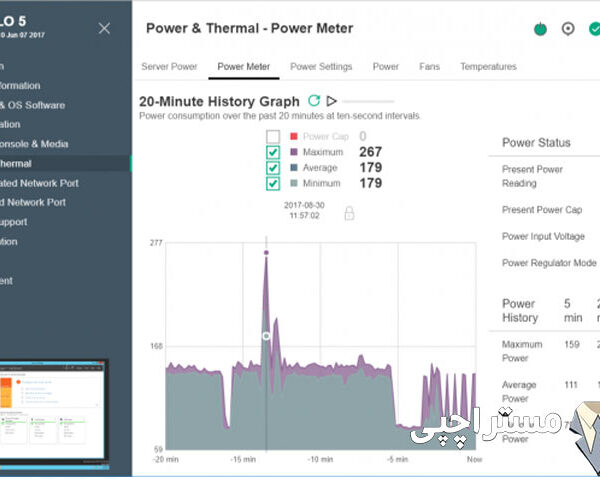The height and width of the screenshot is (500, 600).
Task: Click the UID target indicator icon
Action: [x=568, y=29]
